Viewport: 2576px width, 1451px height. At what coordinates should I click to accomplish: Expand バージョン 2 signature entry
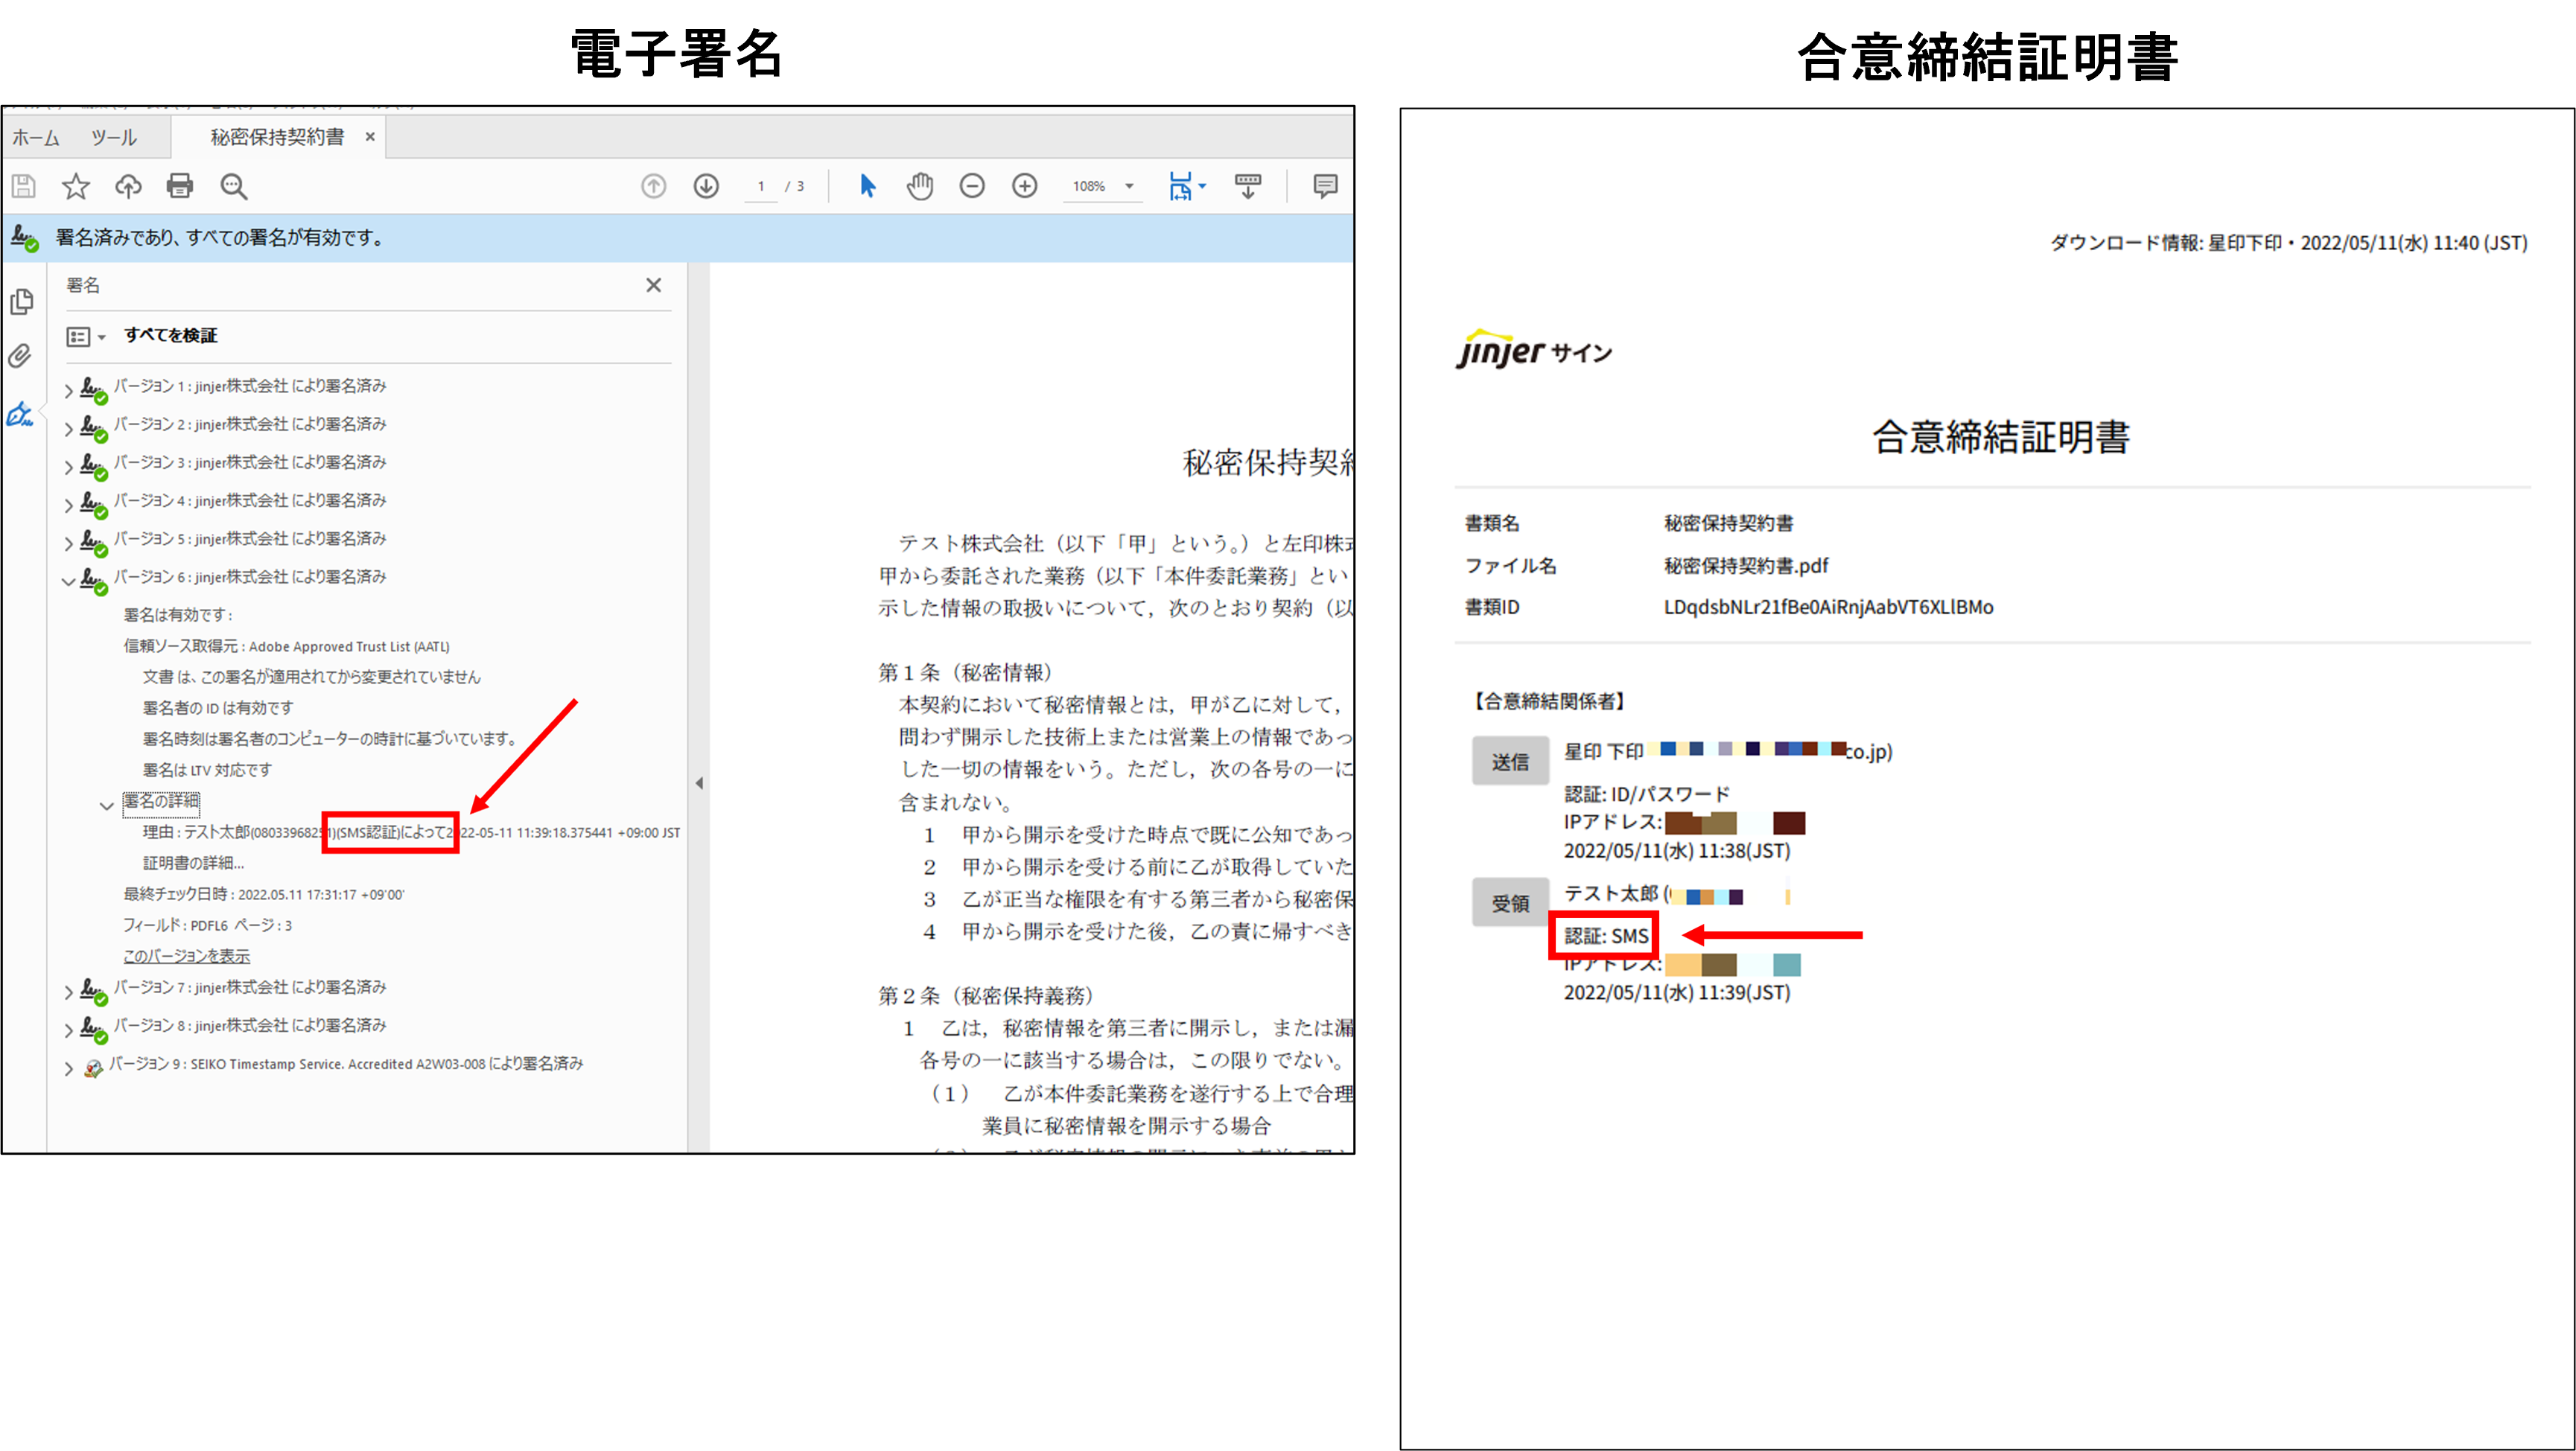click(68, 429)
